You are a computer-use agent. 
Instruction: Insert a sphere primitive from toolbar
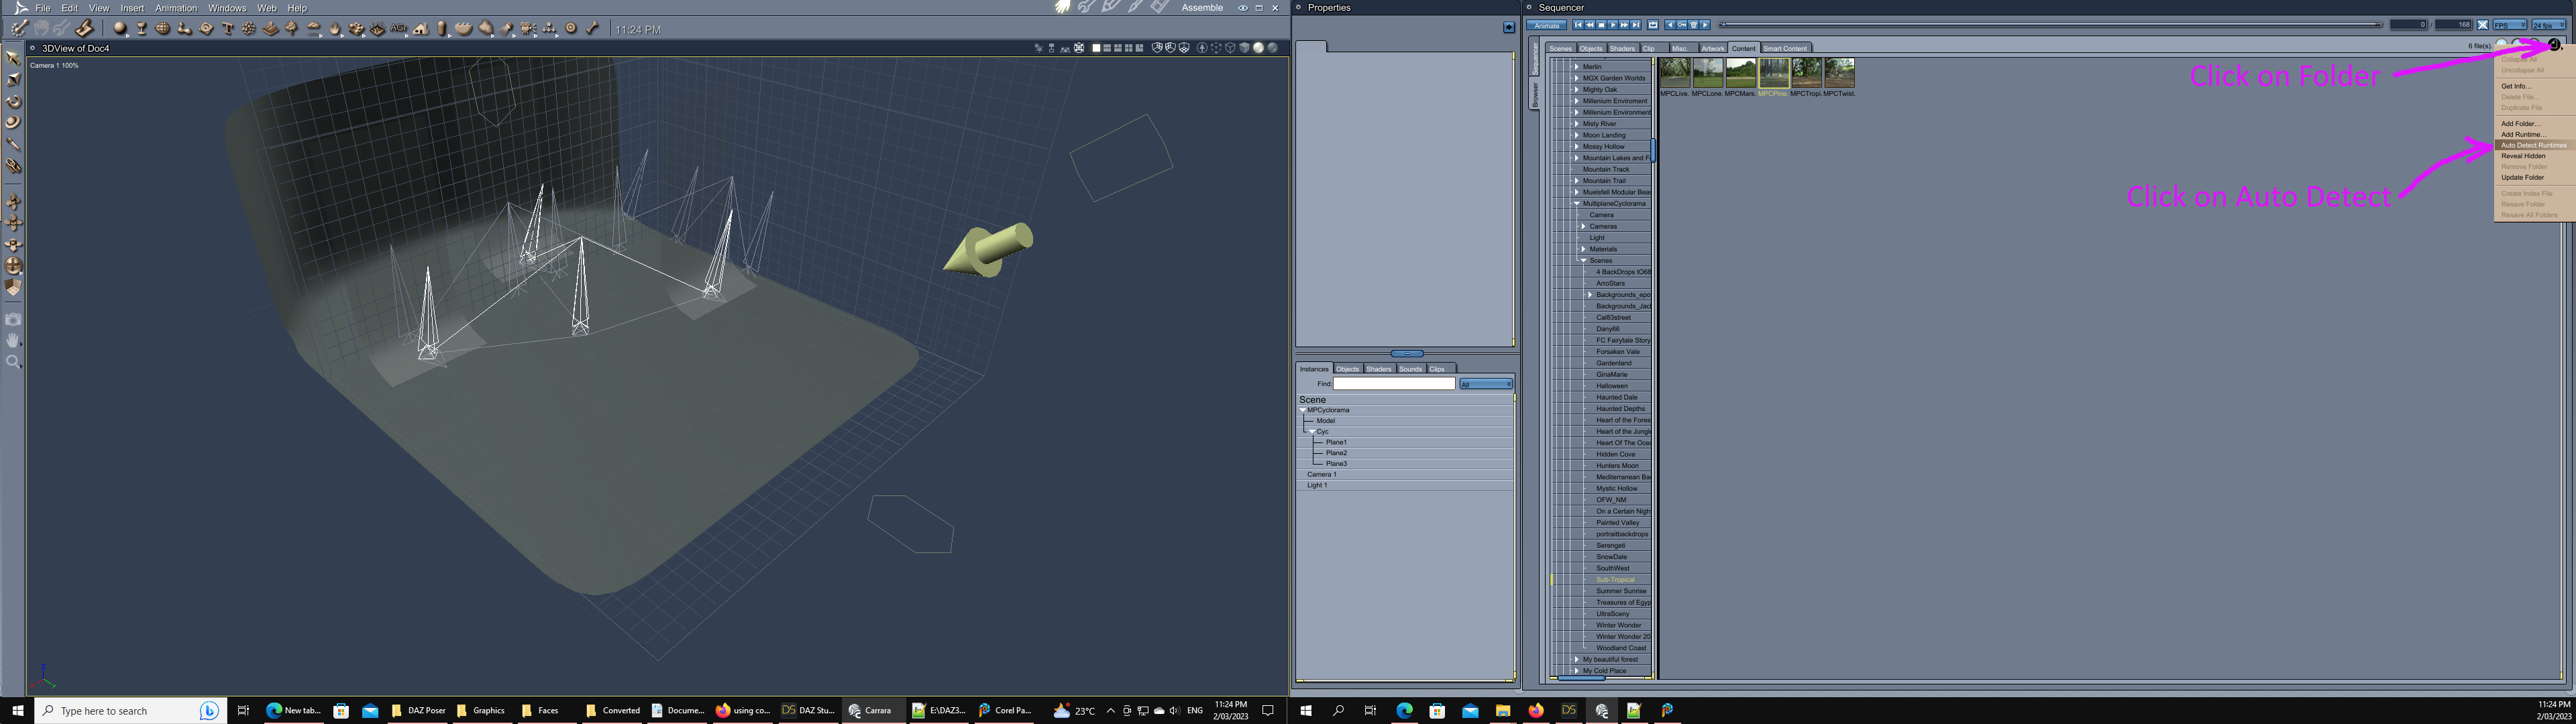point(120,28)
